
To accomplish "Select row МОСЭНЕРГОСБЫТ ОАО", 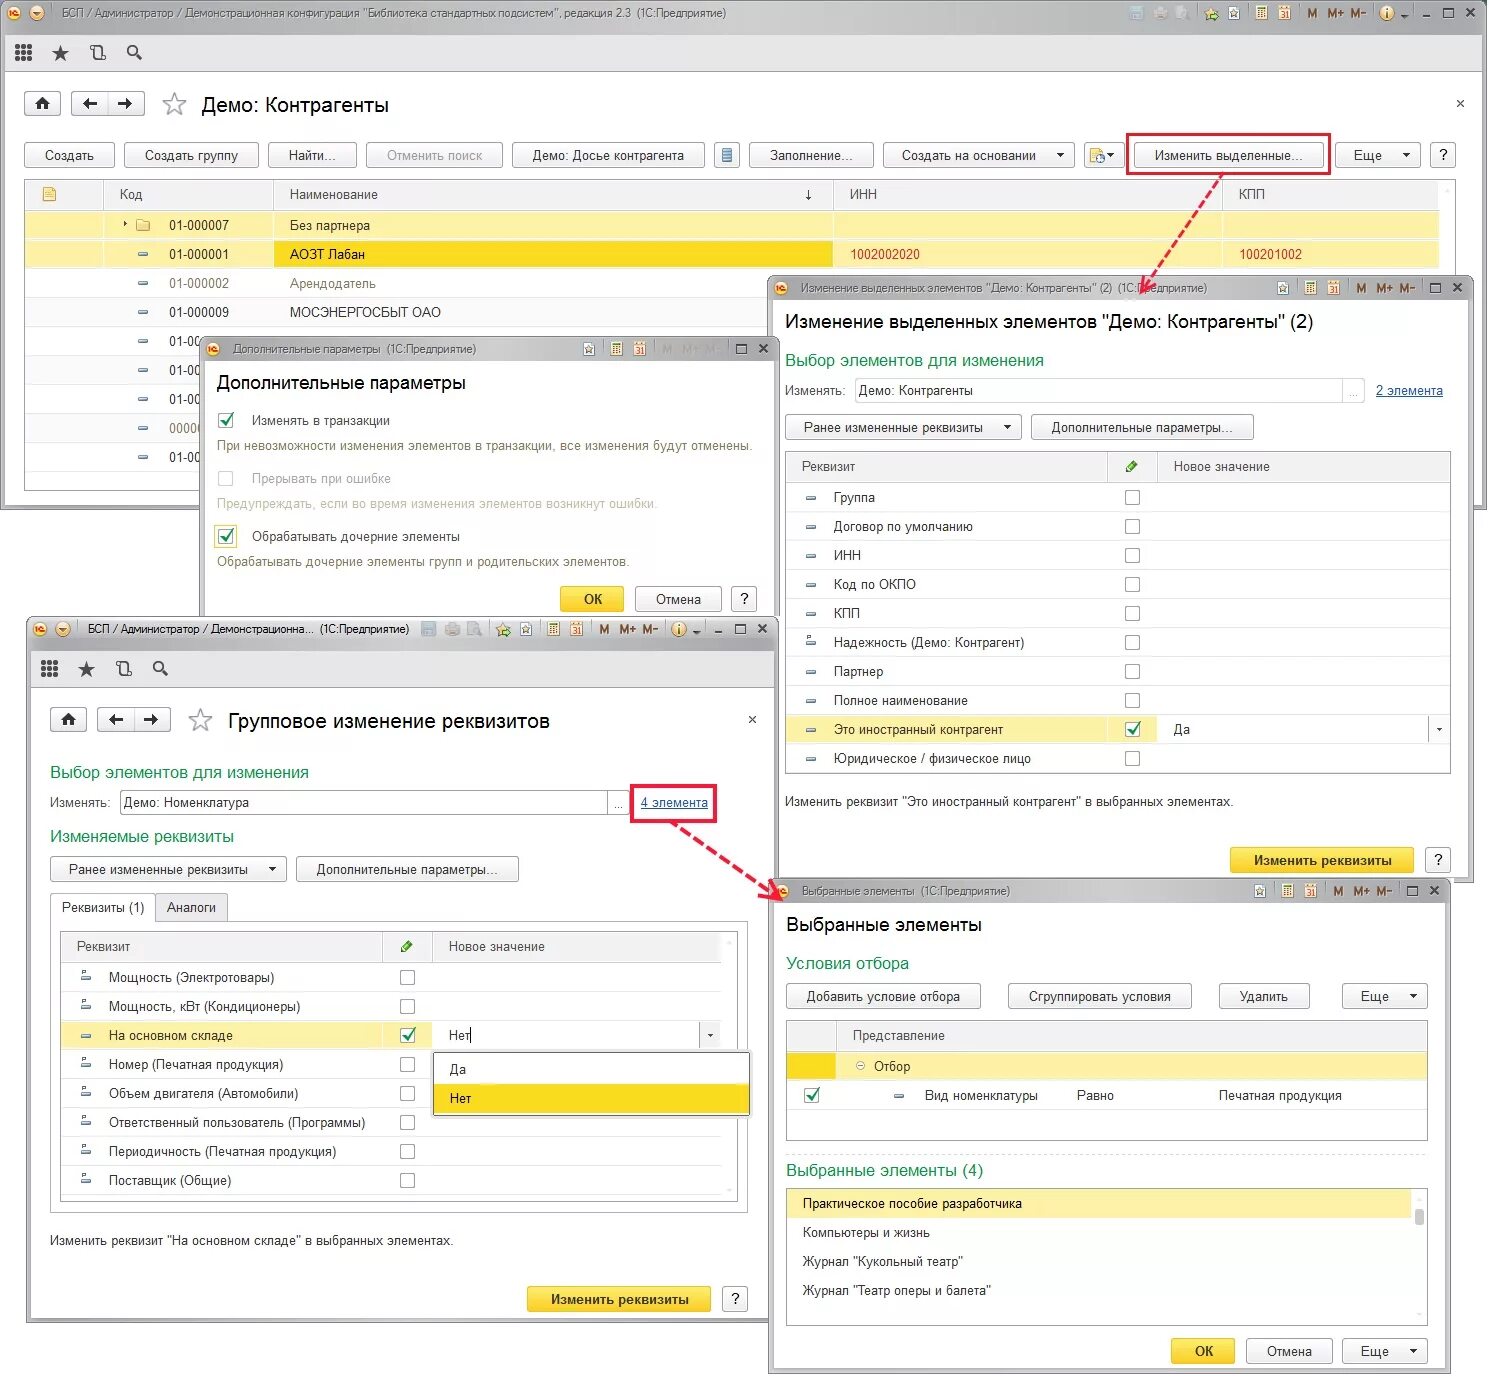I will point(397,312).
